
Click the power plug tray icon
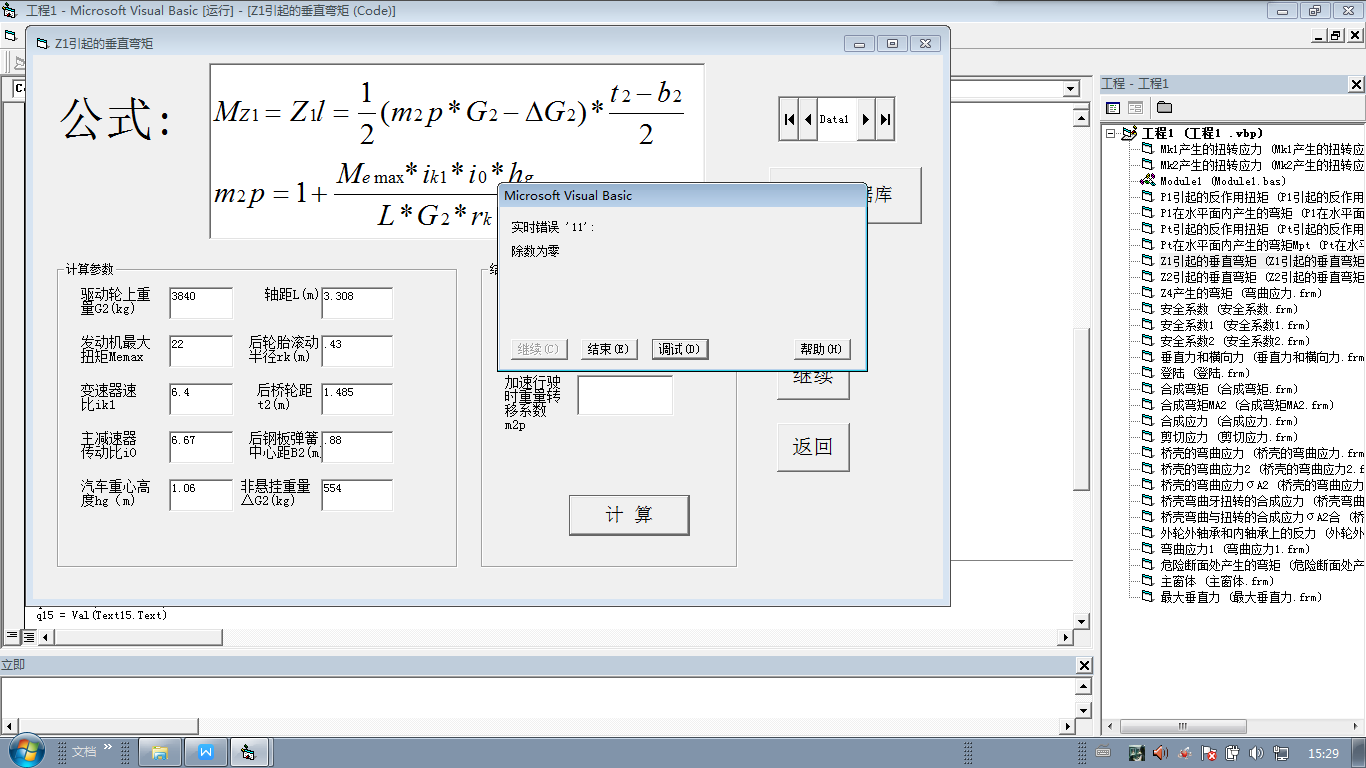pyautogui.click(x=1233, y=752)
